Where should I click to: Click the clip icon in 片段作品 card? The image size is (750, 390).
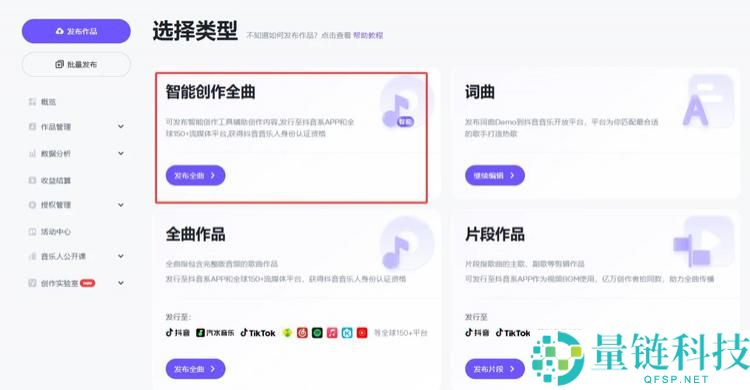(x=703, y=242)
